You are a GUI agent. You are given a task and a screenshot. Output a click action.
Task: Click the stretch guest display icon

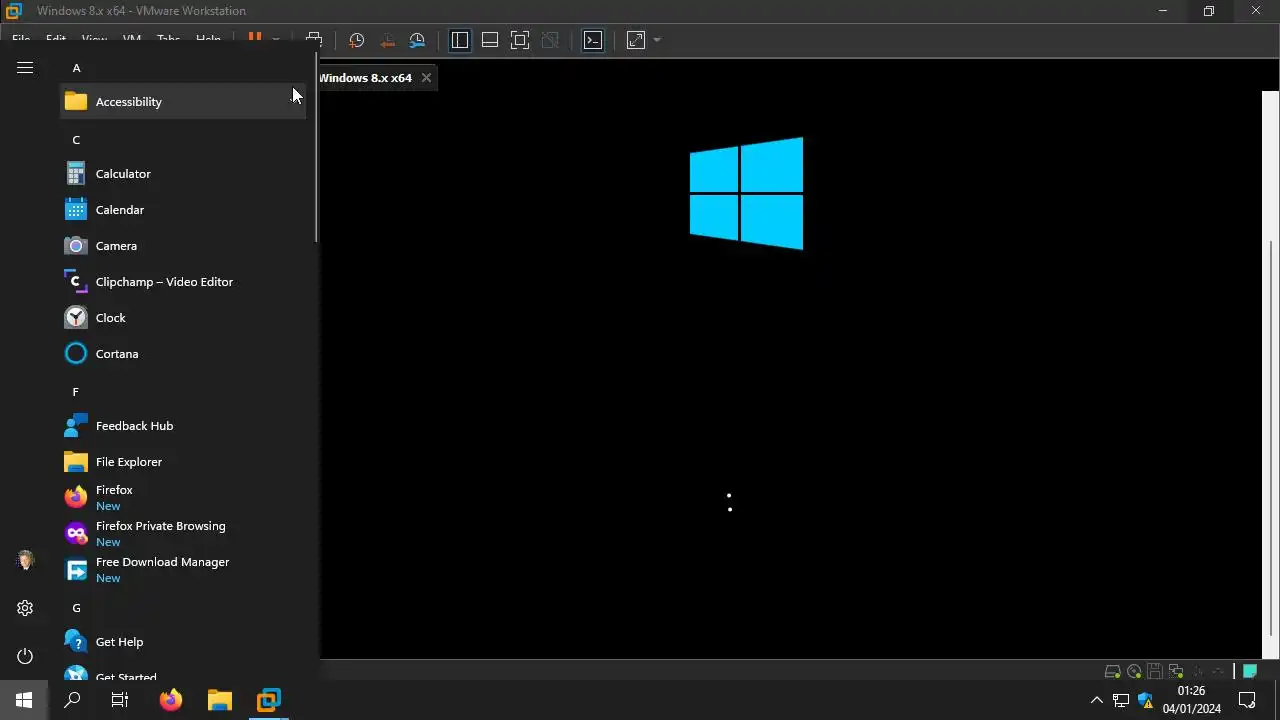[x=636, y=40]
